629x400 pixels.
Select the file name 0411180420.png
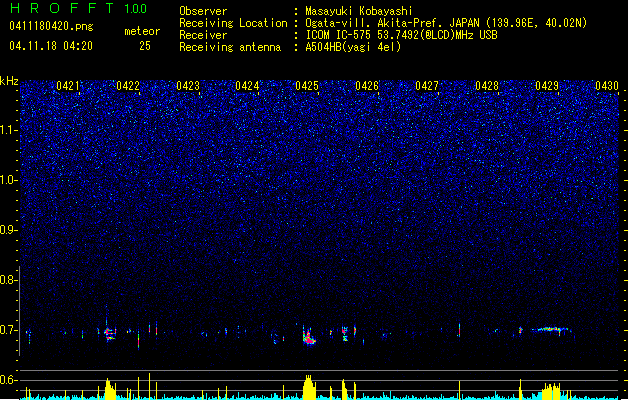[x=51, y=26]
